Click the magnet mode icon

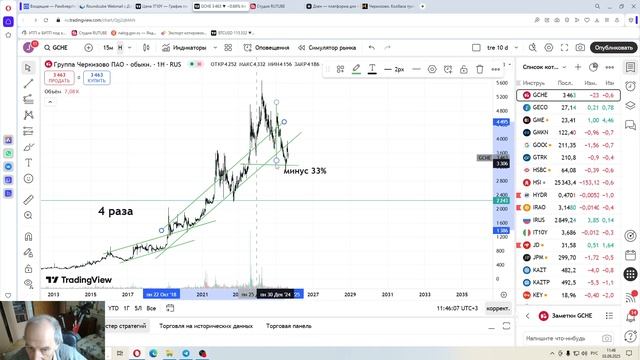click(x=28, y=237)
